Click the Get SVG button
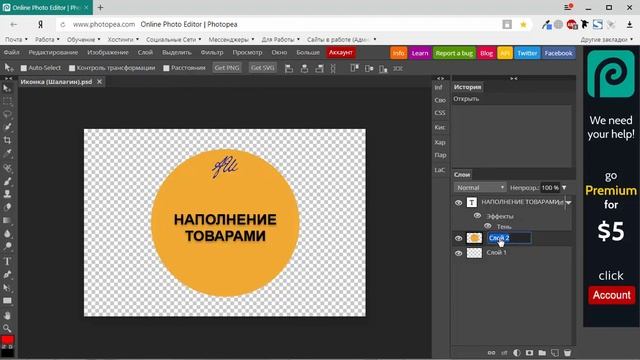The image size is (640, 360). tap(262, 68)
